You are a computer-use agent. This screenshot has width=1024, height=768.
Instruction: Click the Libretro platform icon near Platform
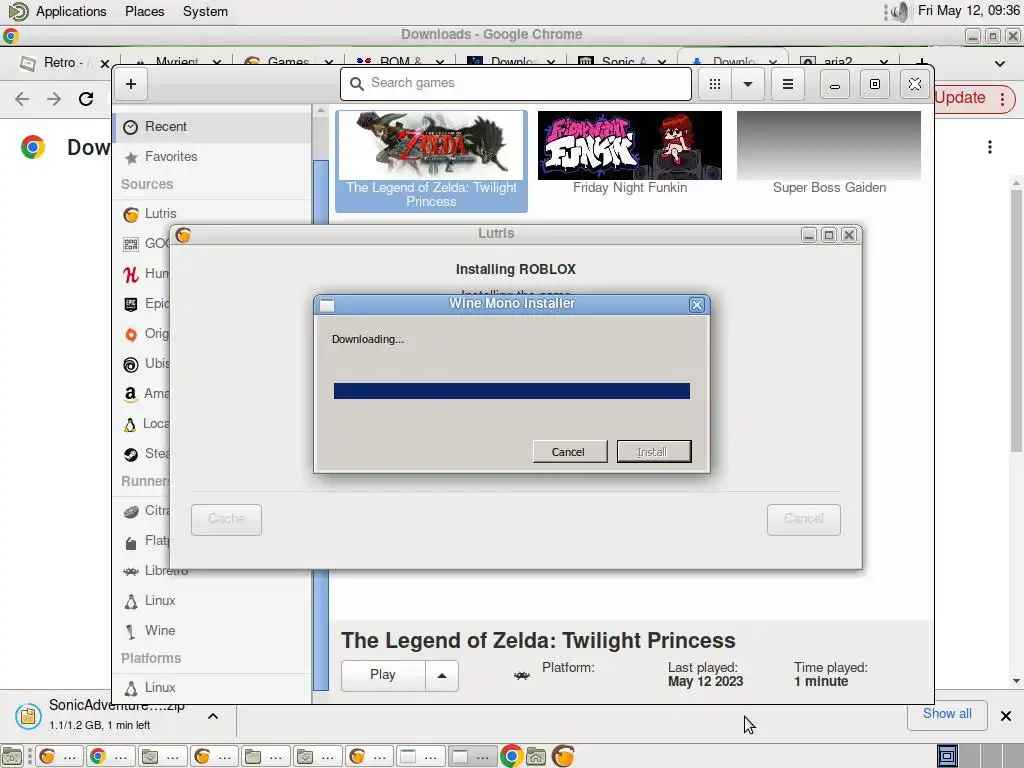tap(521, 676)
